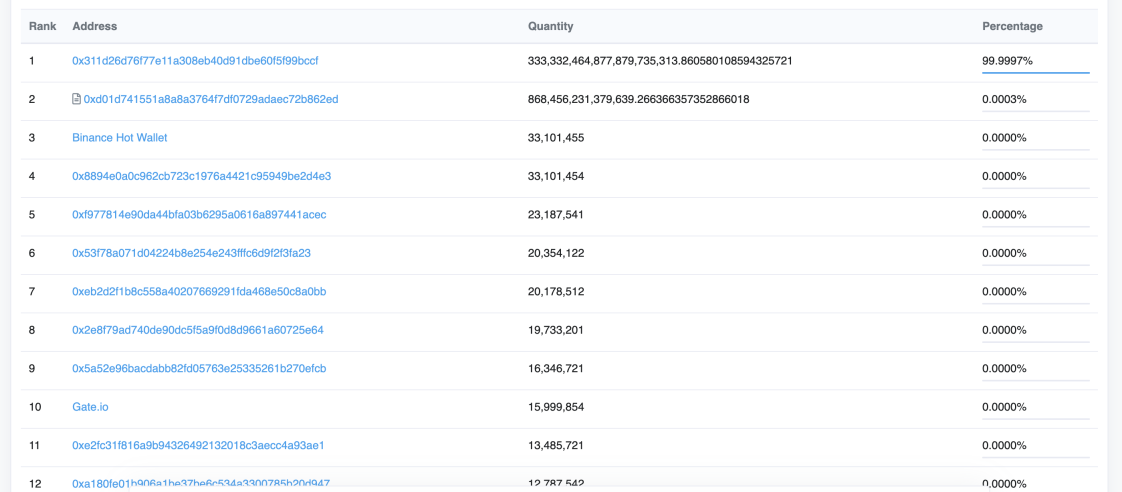Image resolution: width=1122 pixels, height=492 pixels.
Task: Open address 0x53f78a071d04224b8e254e243fffc6d9f2f3fa23
Action: 191,253
